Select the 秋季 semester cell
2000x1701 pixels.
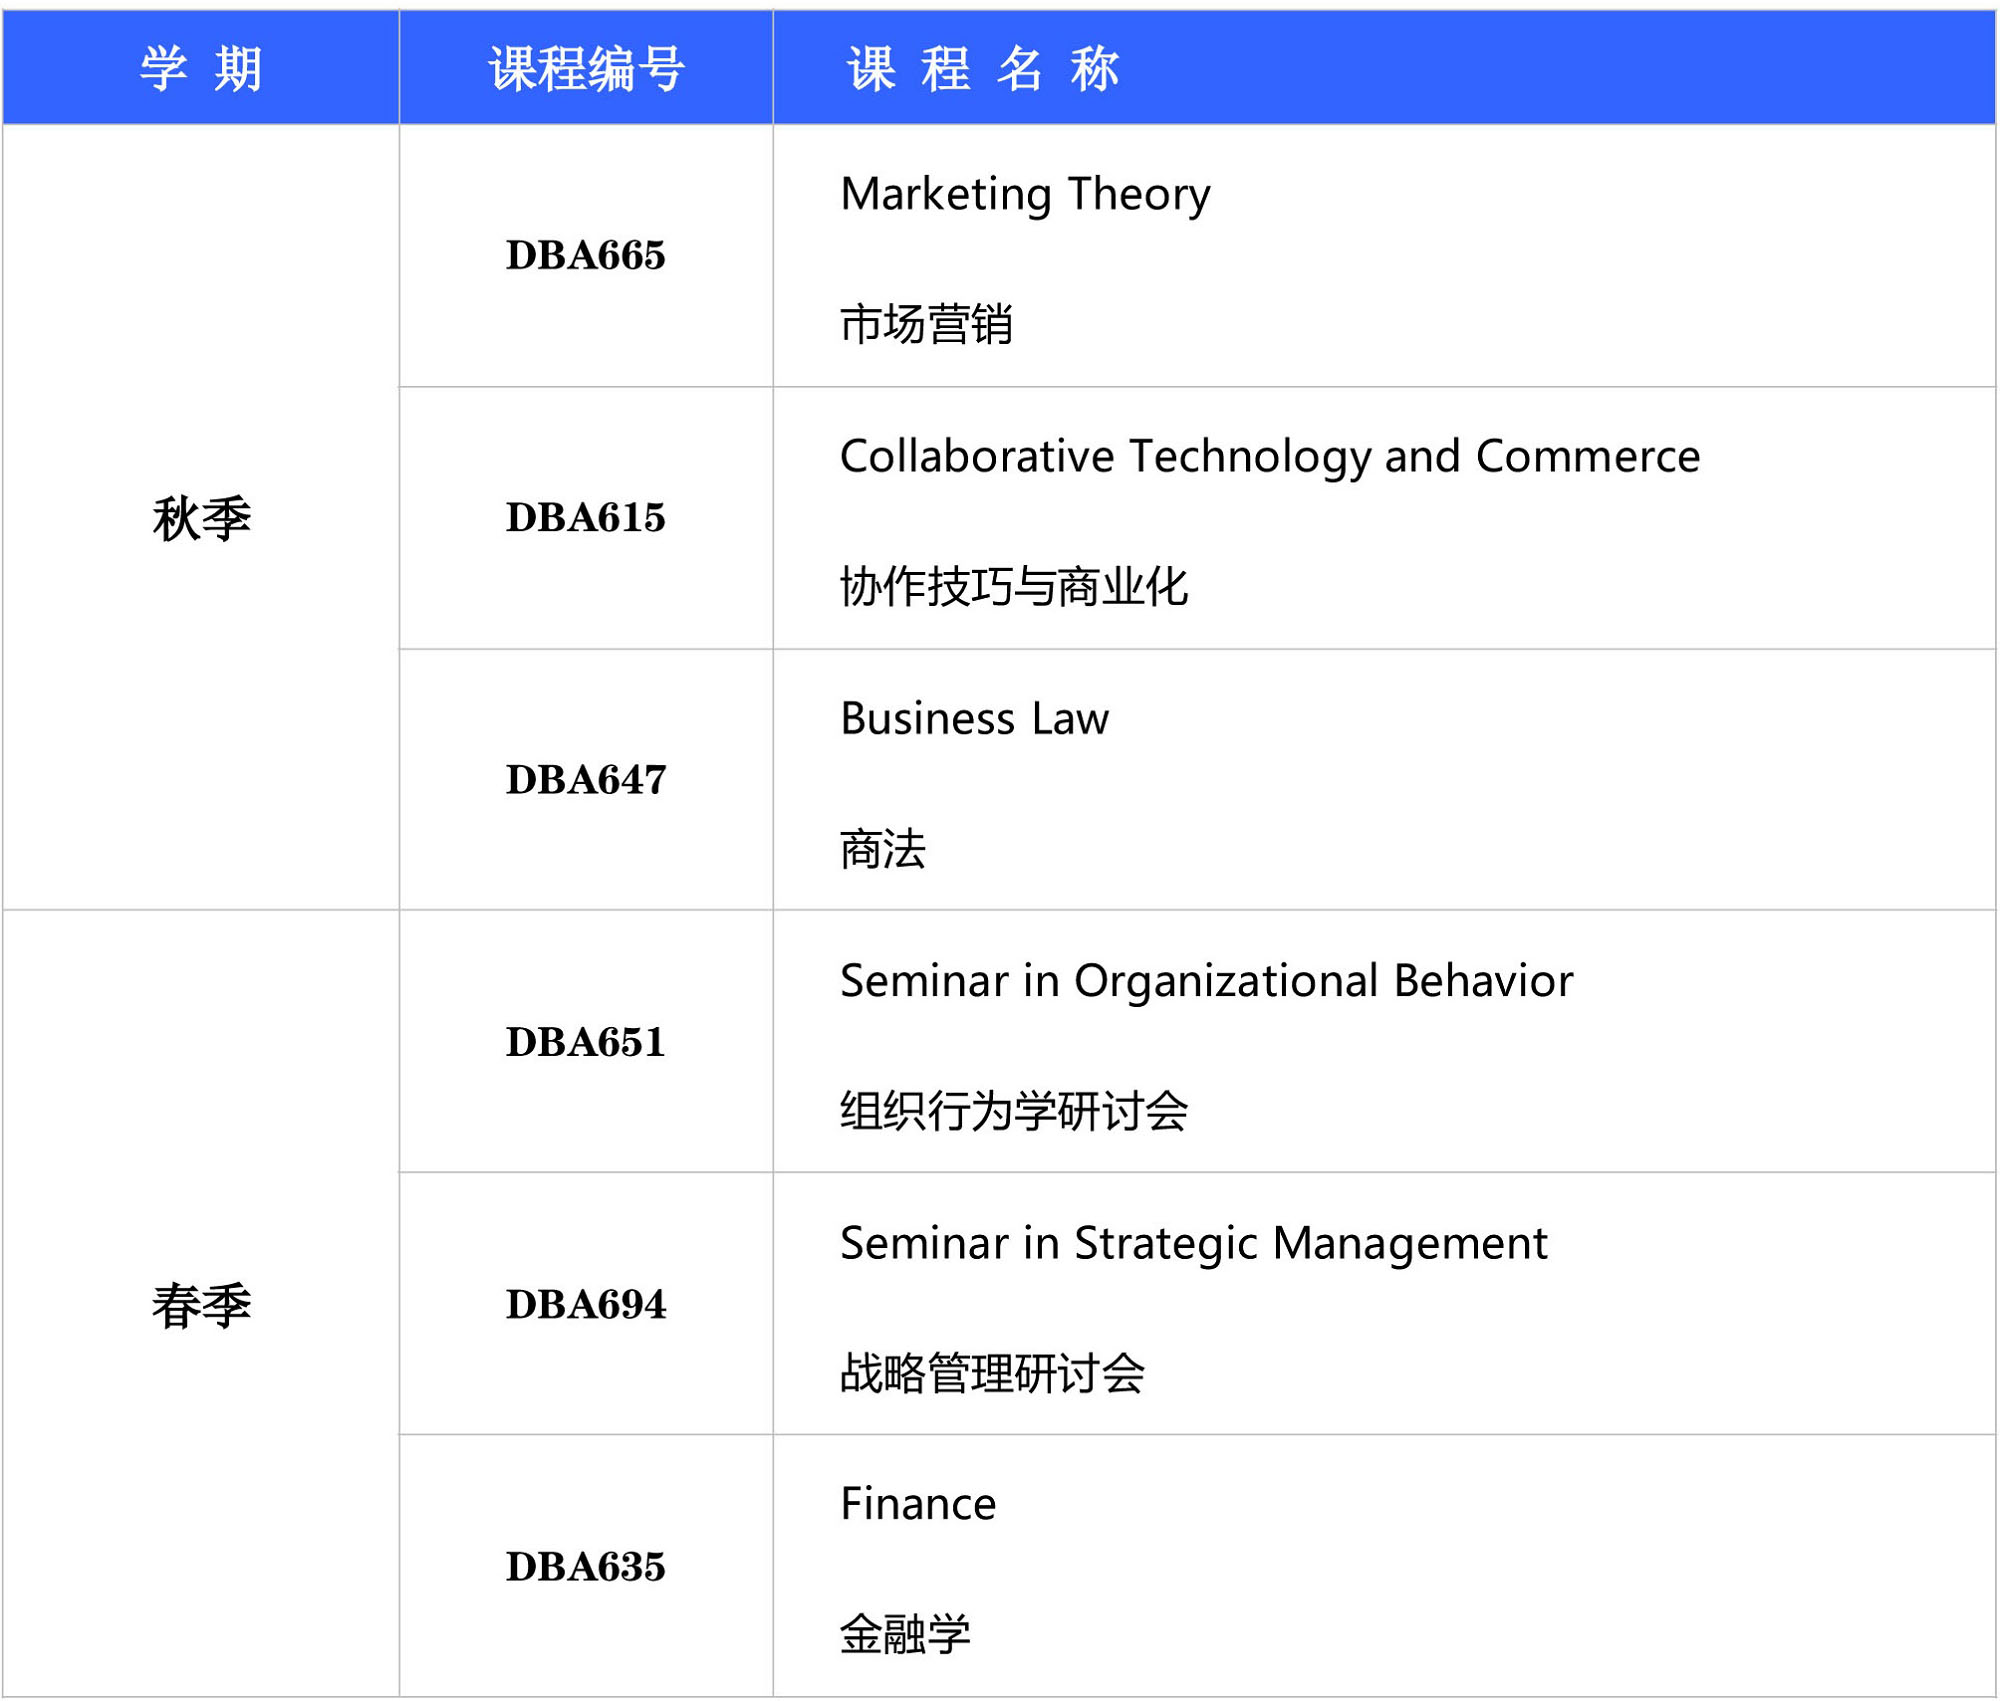201,518
